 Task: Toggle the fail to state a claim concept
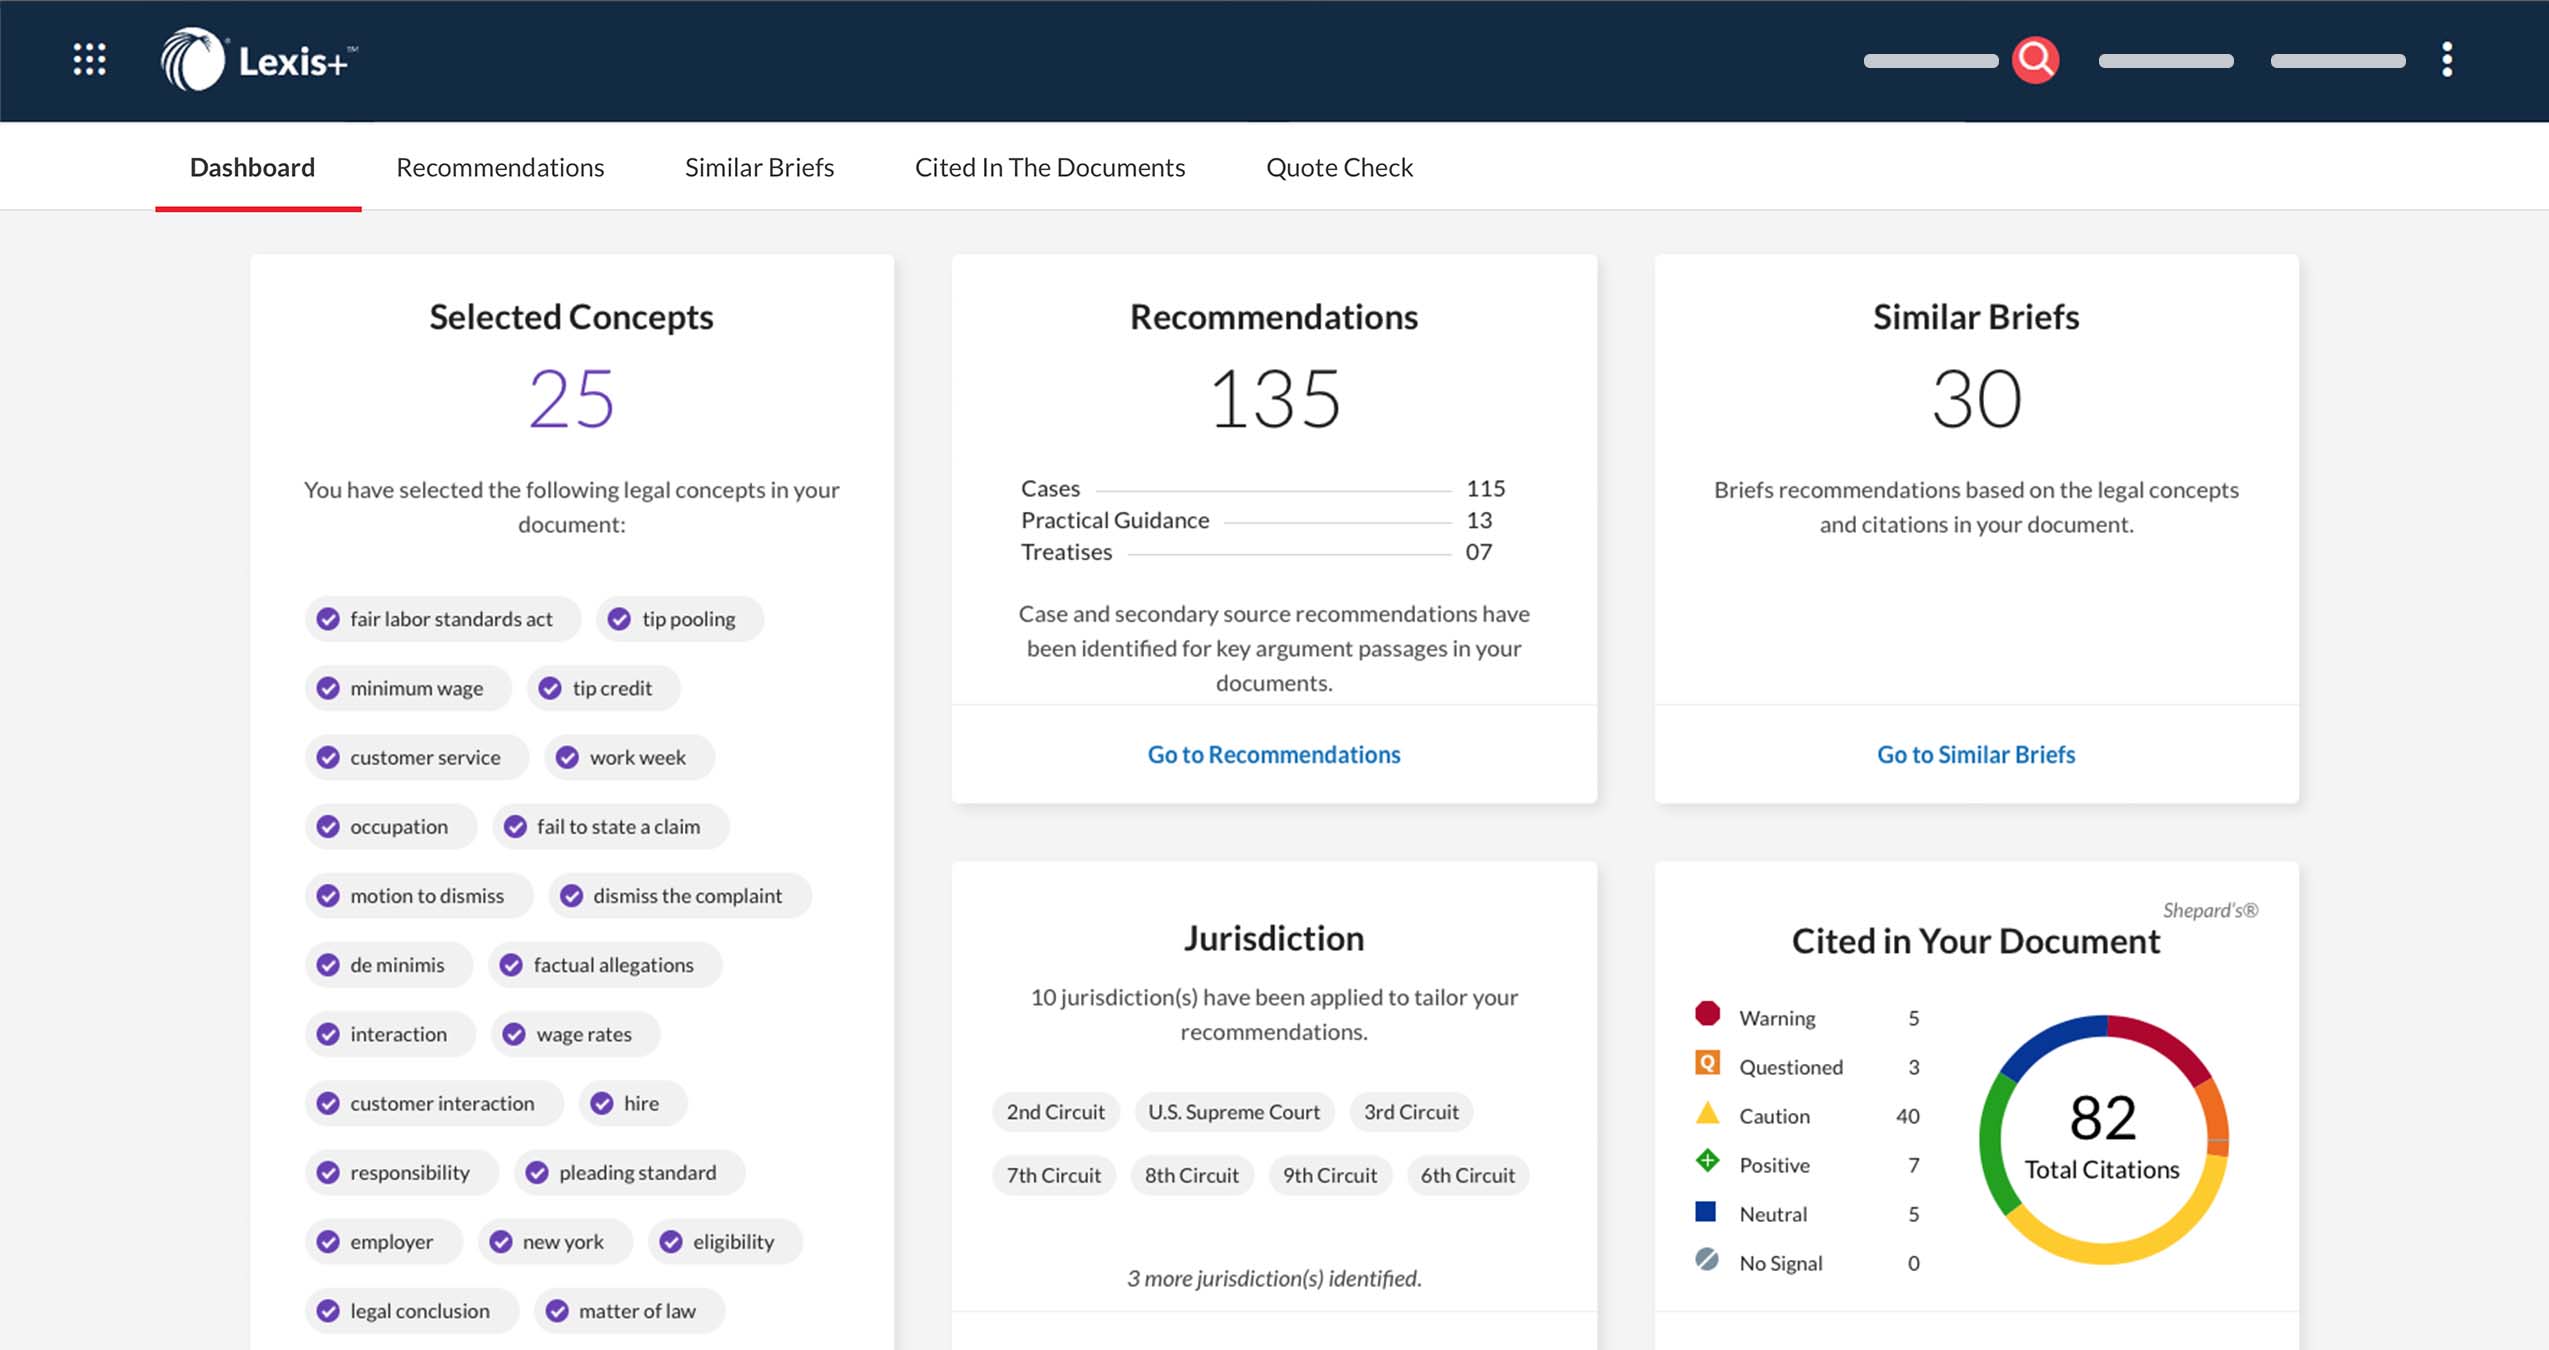tap(611, 826)
